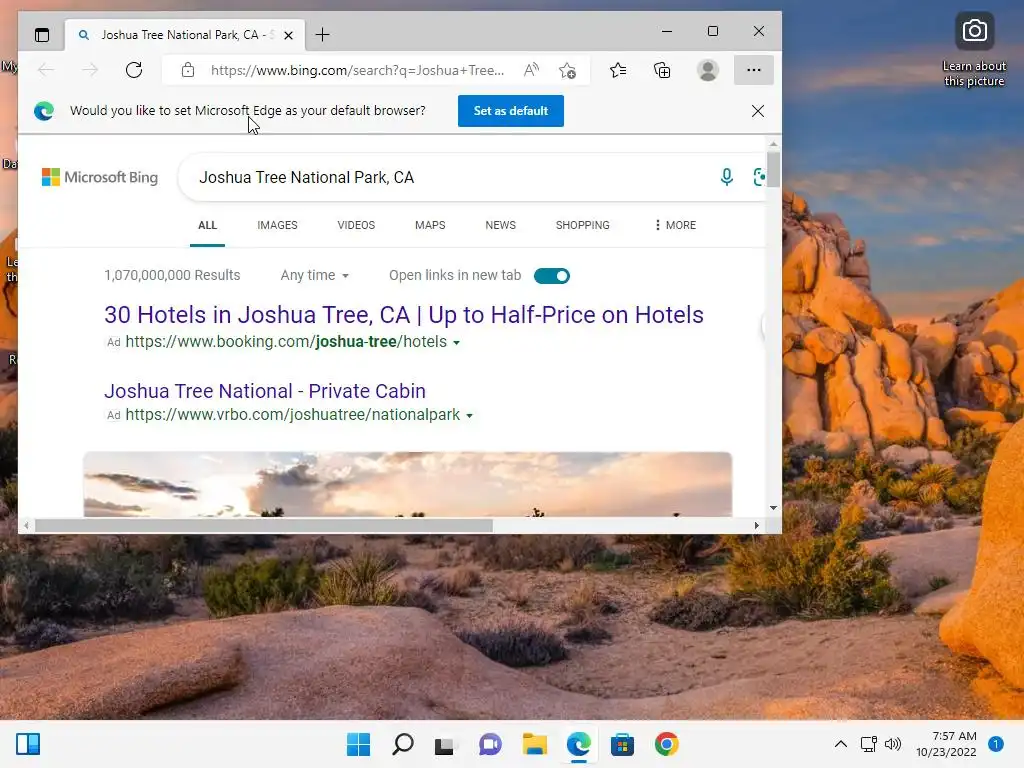
Task: Click 1,070,000,000 Results count text
Action: 172,276
